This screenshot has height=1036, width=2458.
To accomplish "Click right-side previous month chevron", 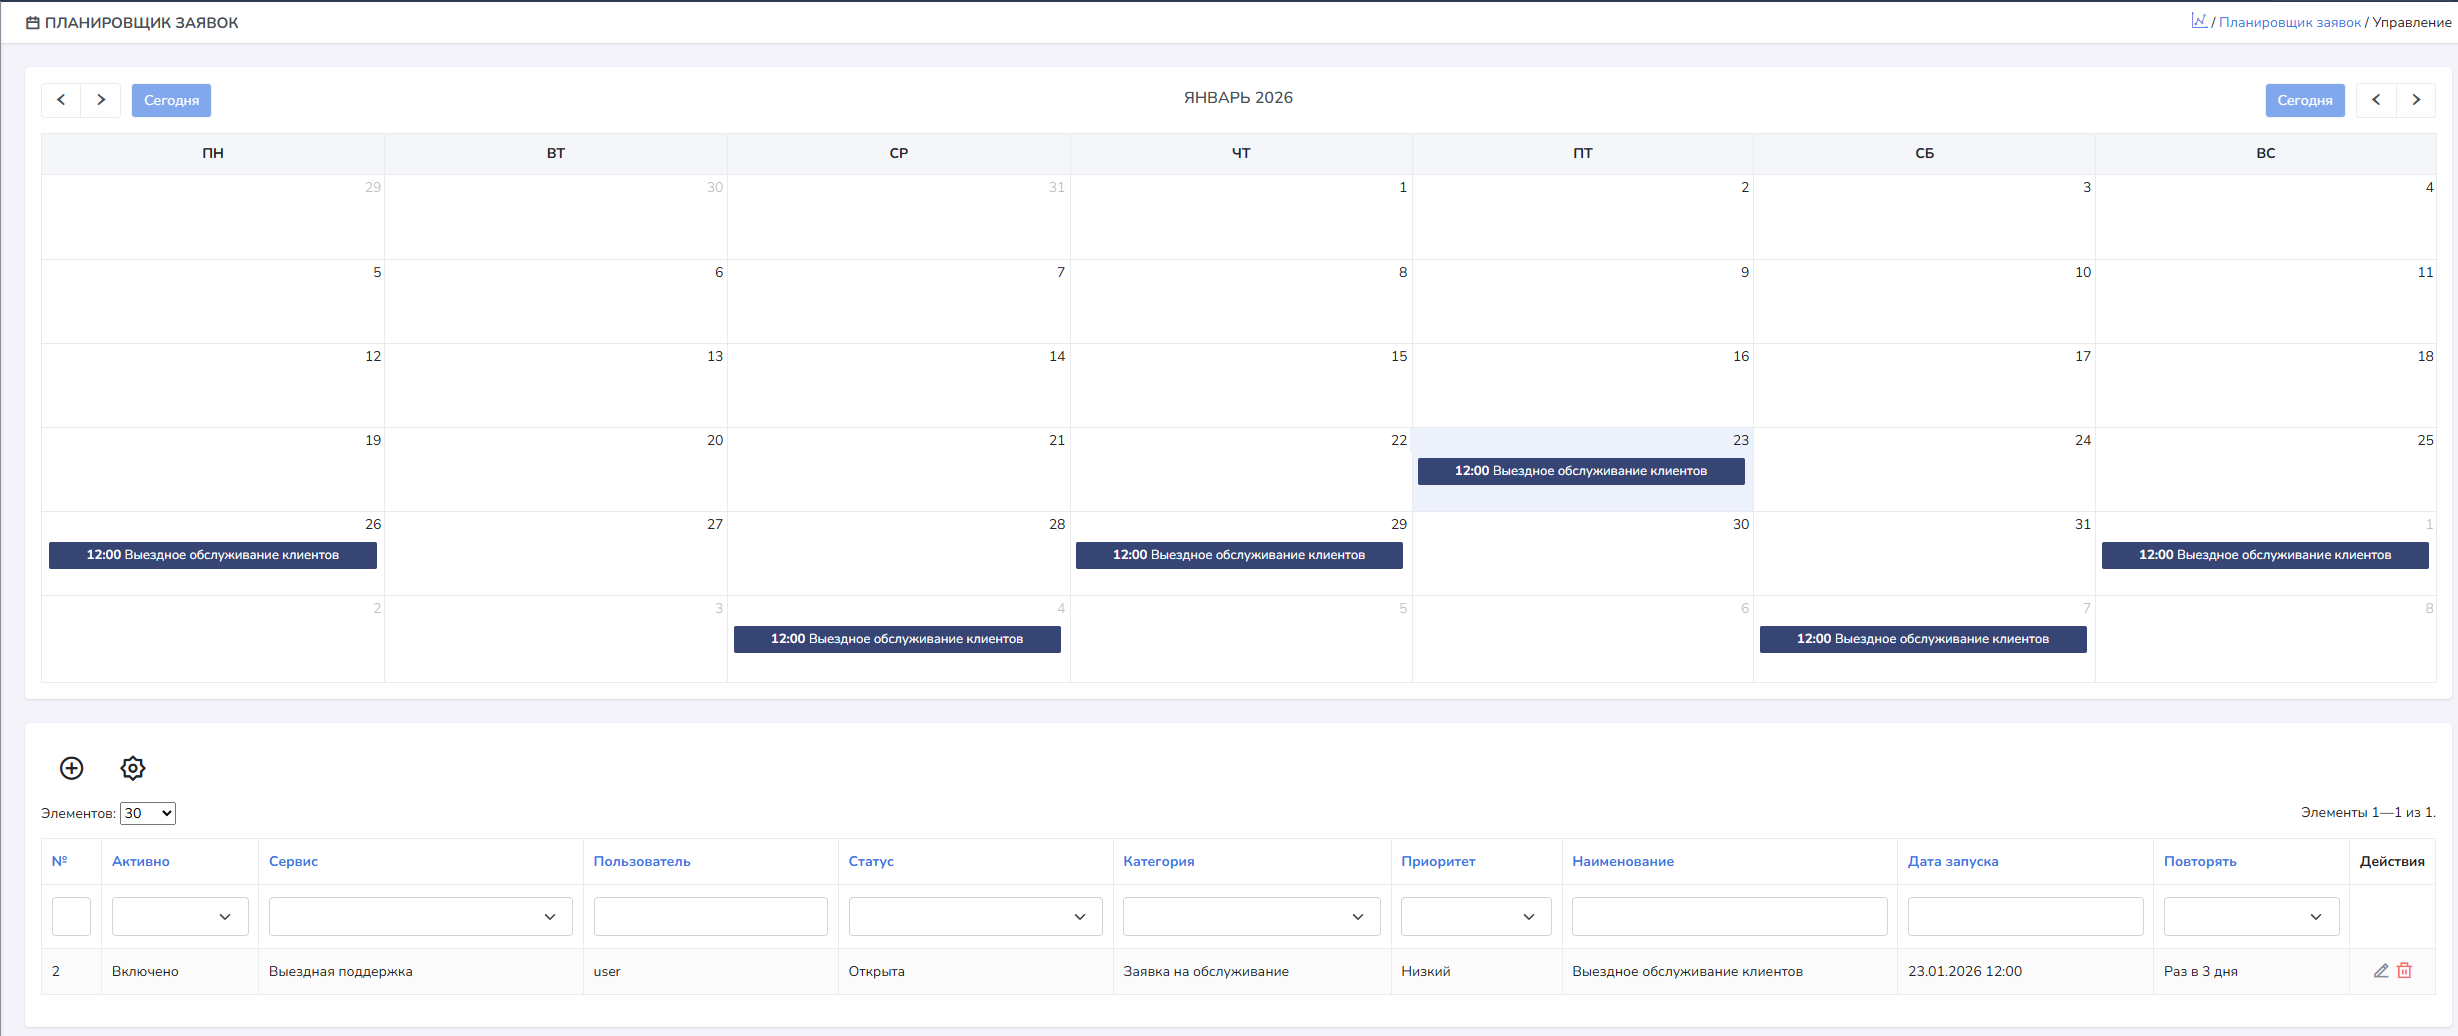I will coord(2376,100).
